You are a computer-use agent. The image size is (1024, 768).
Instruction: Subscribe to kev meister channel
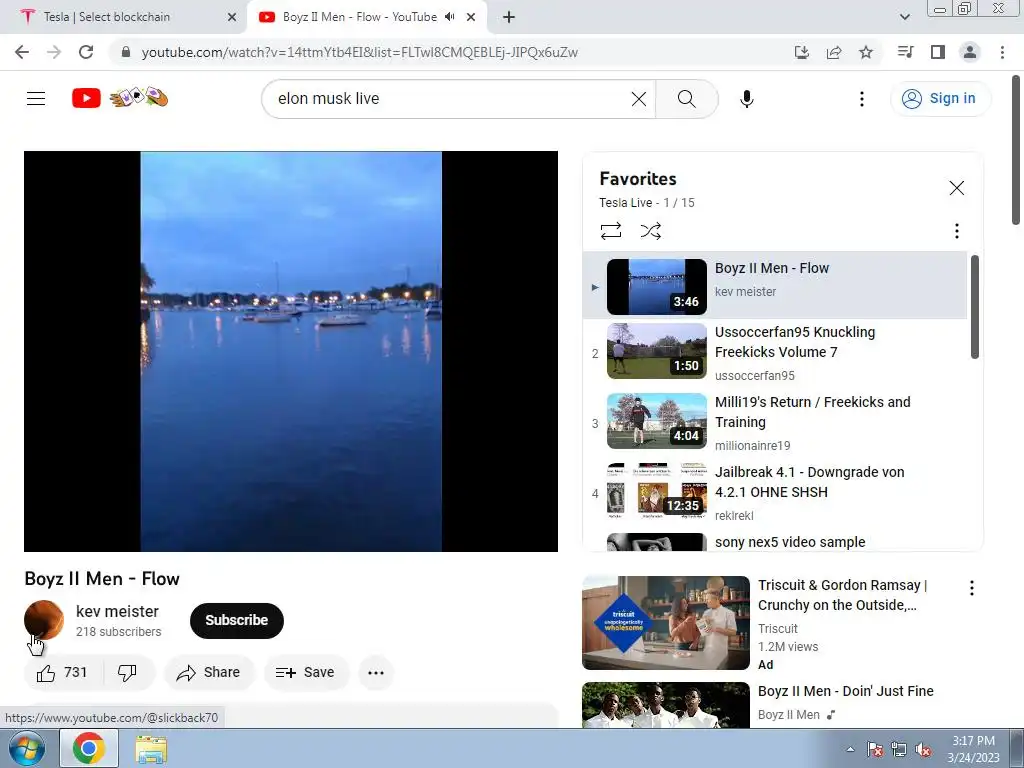click(236, 620)
